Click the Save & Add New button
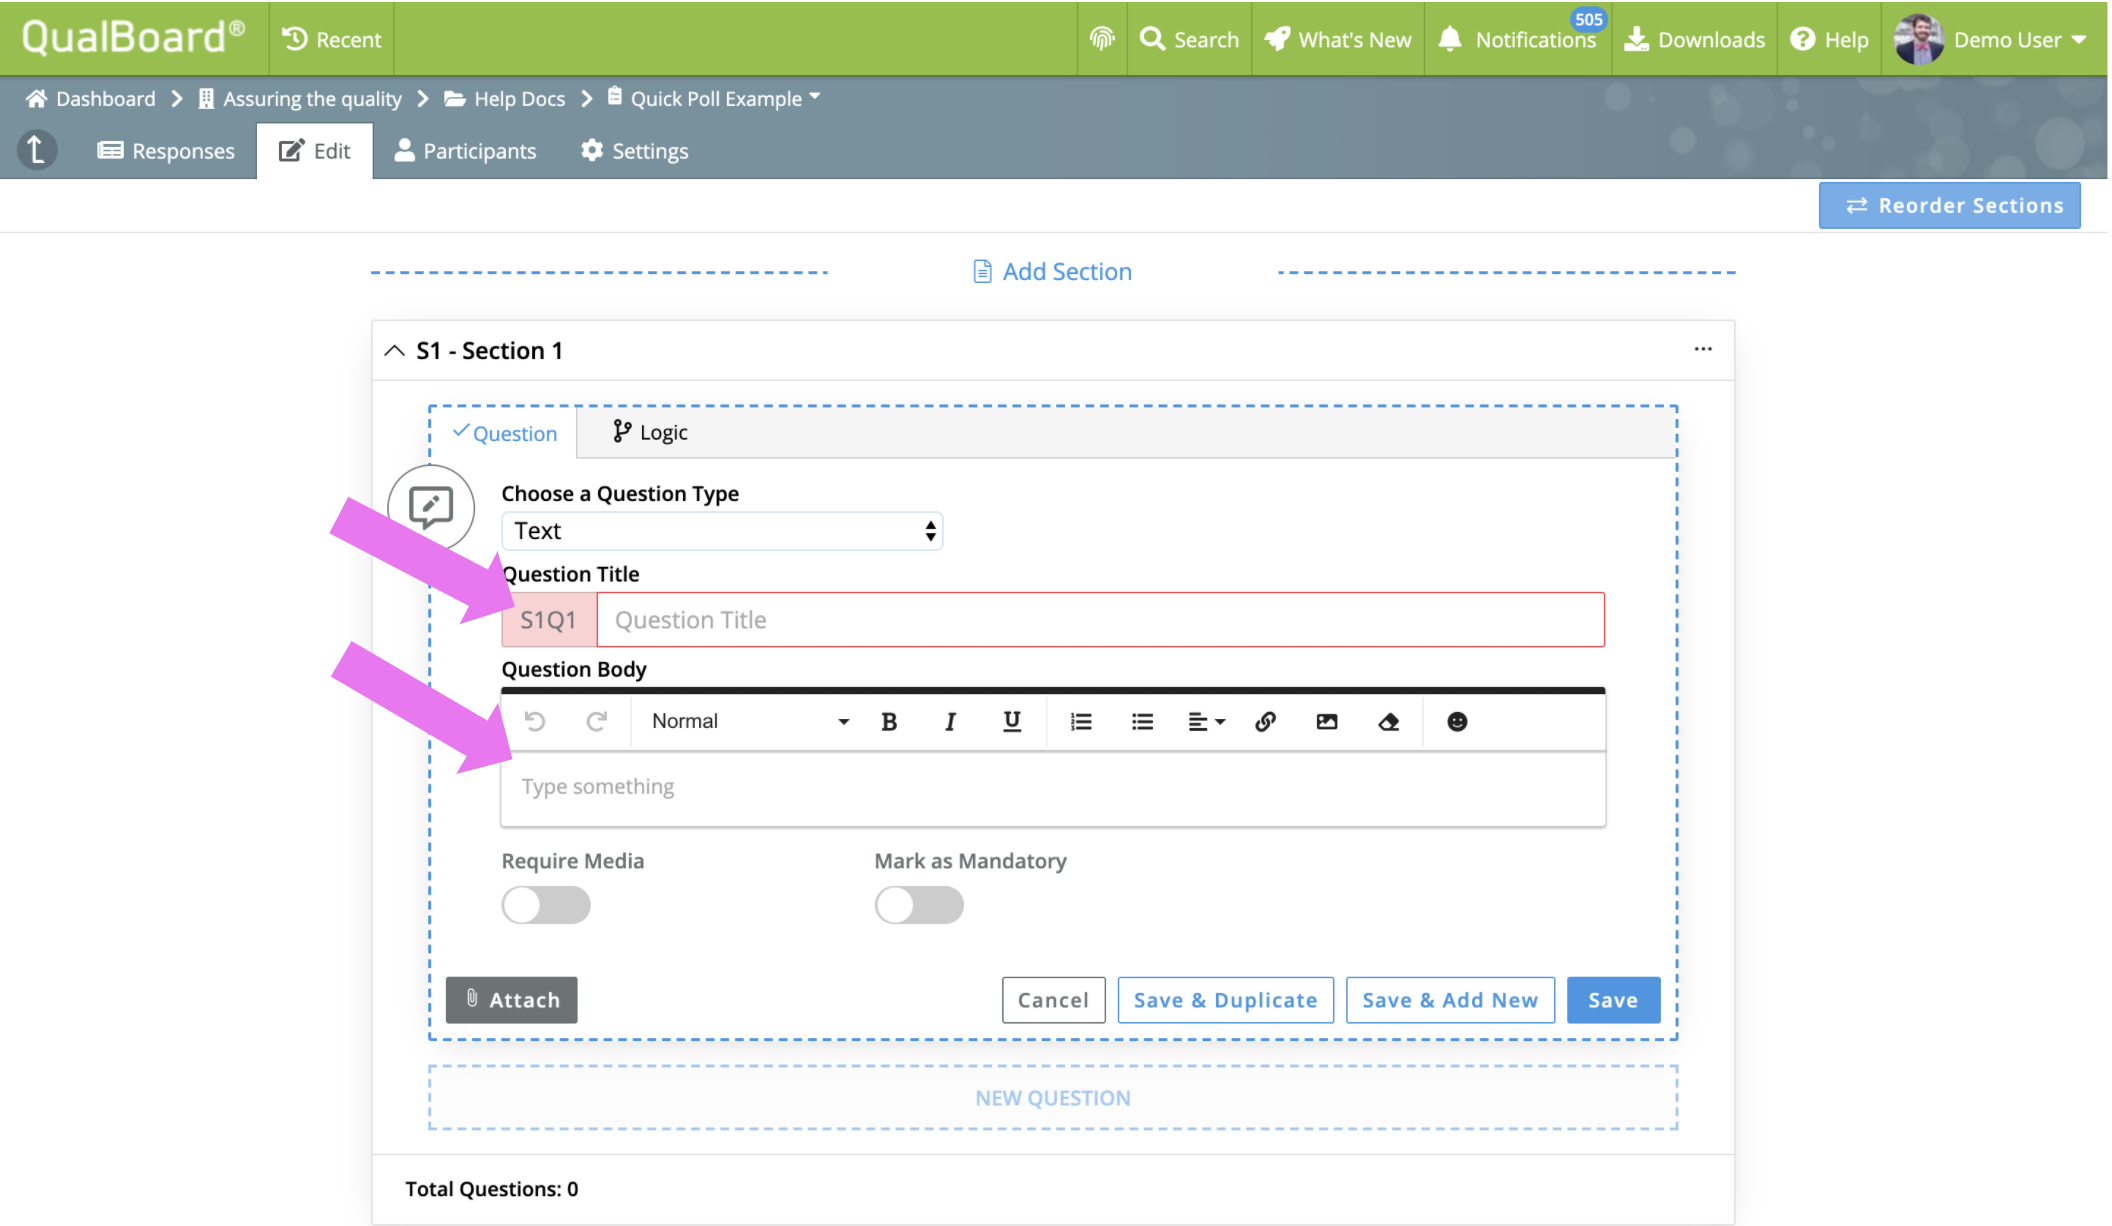This screenshot has height=1226, width=2112. tap(1450, 1000)
